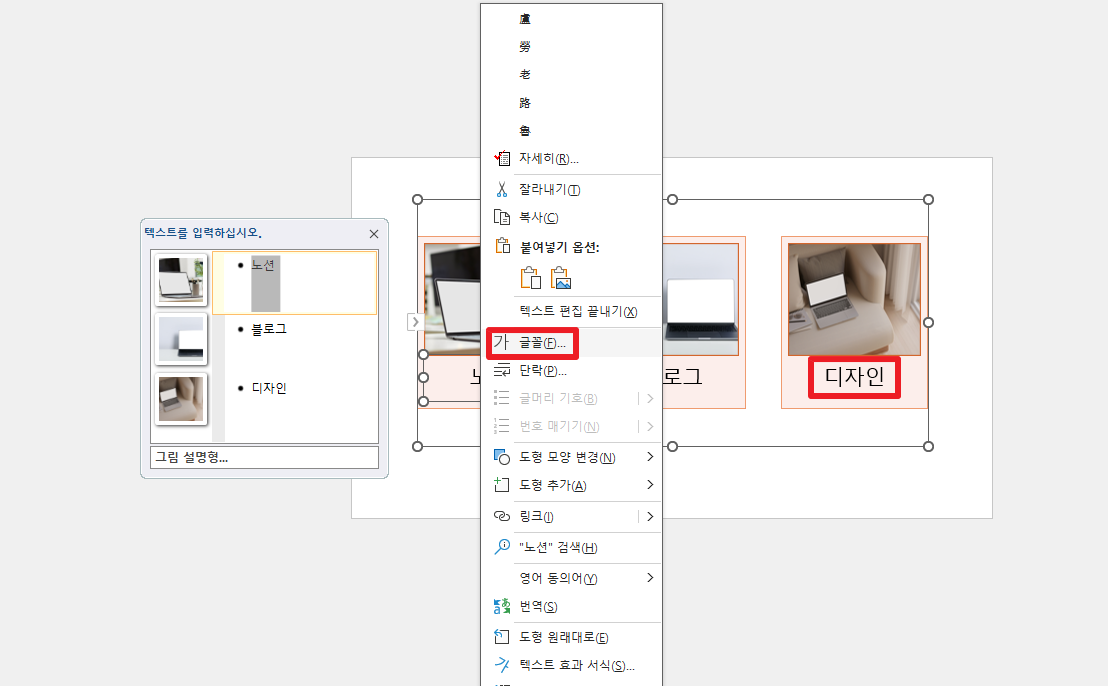Image resolution: width=1108 pixels, height=686 pixels.
Task: Choose the first paste option icon
Action: tap(531, 277)
